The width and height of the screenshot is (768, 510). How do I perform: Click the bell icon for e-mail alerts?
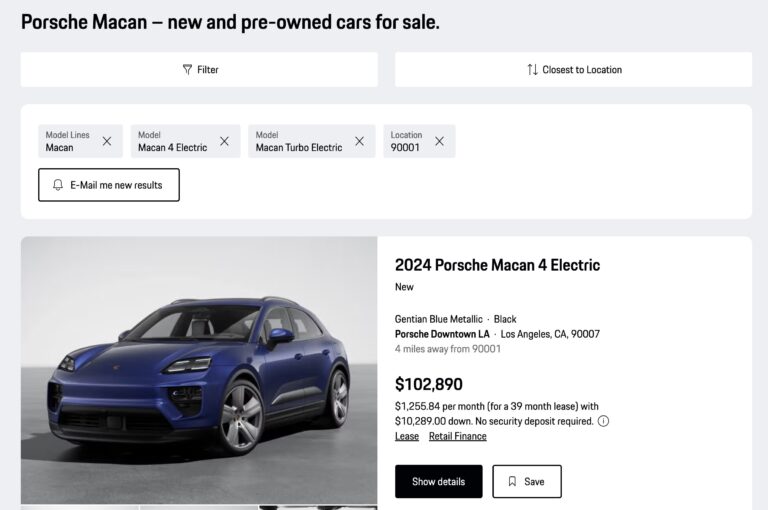[58, 185]
